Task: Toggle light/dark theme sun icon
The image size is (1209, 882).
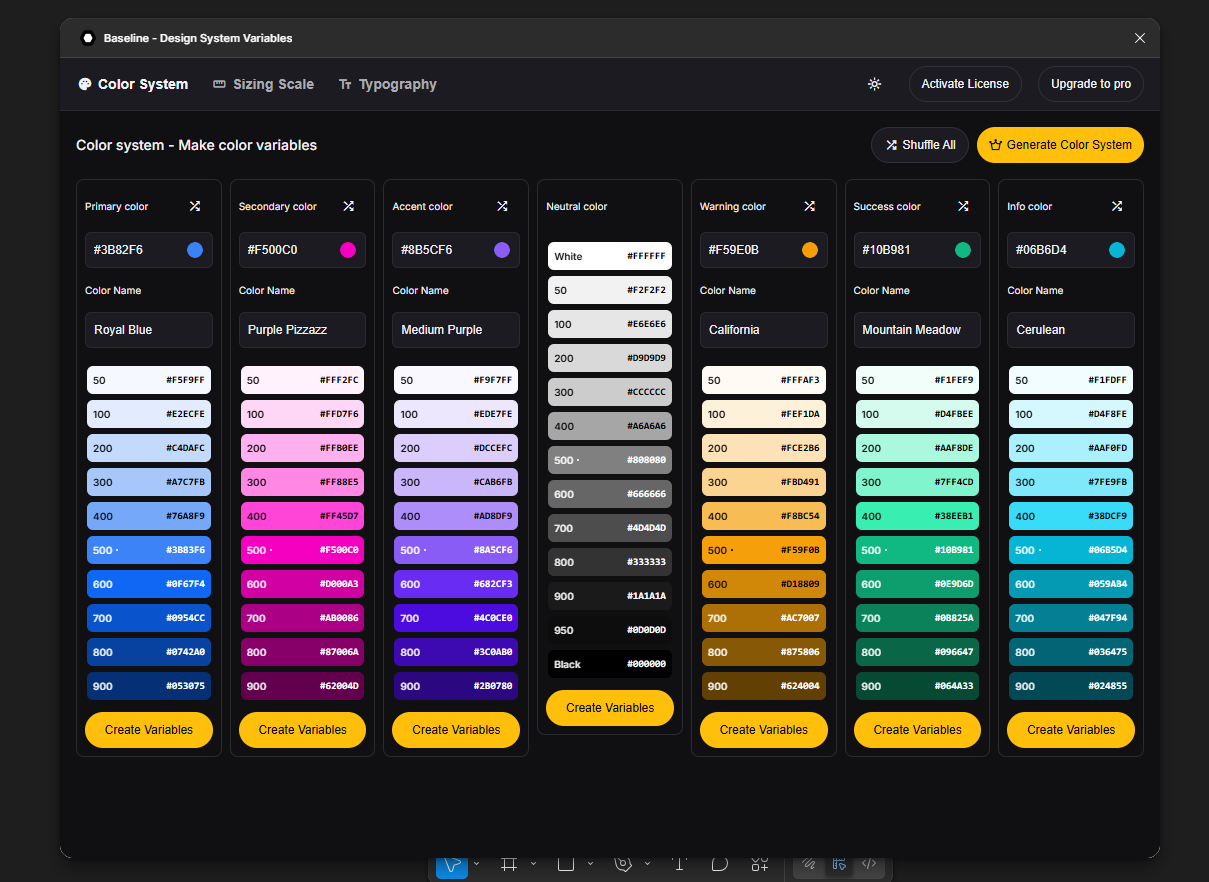Action: tap(875, 84)
